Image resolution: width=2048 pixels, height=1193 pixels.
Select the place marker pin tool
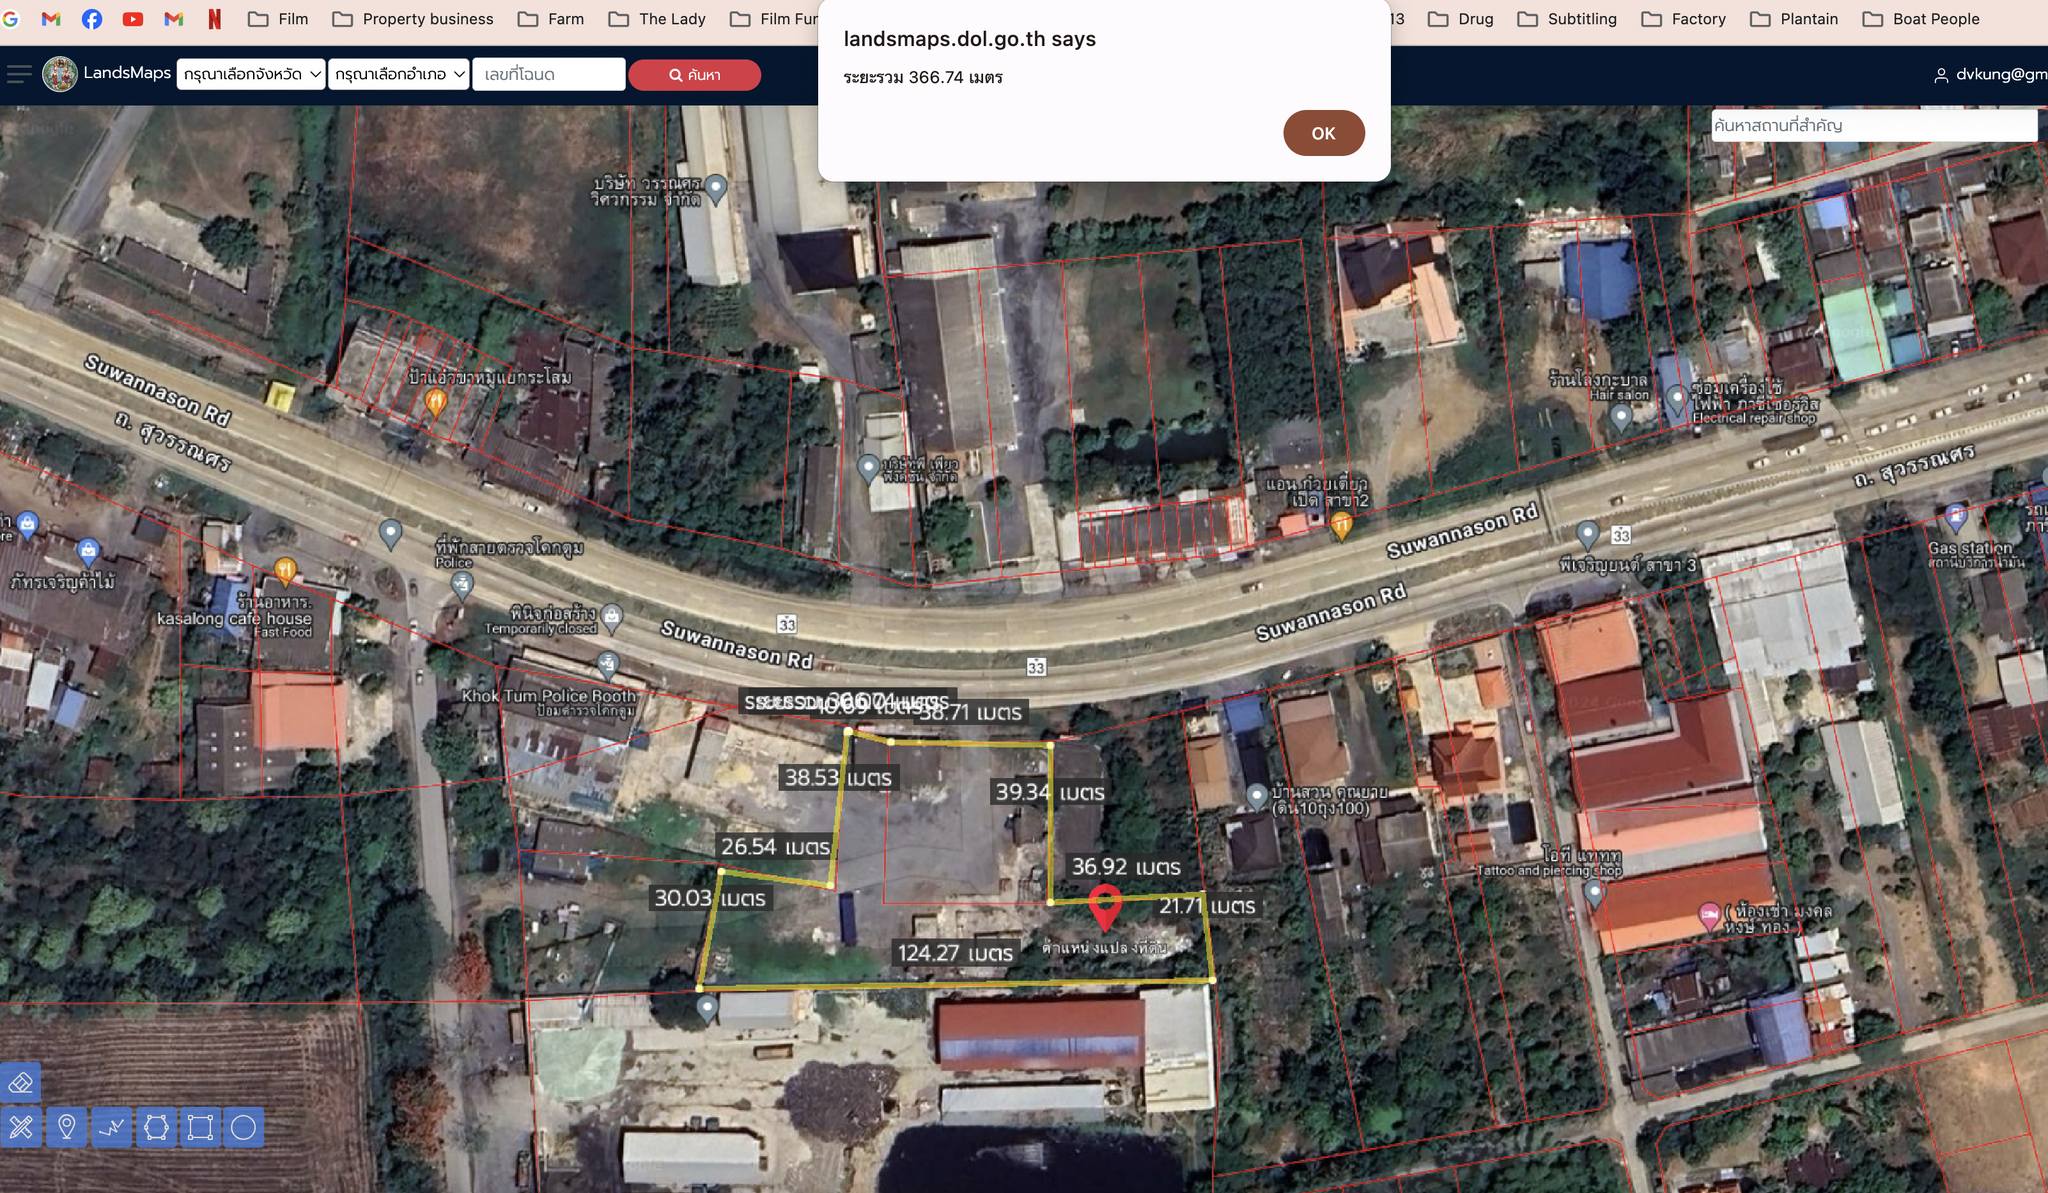click(66, 1128)
